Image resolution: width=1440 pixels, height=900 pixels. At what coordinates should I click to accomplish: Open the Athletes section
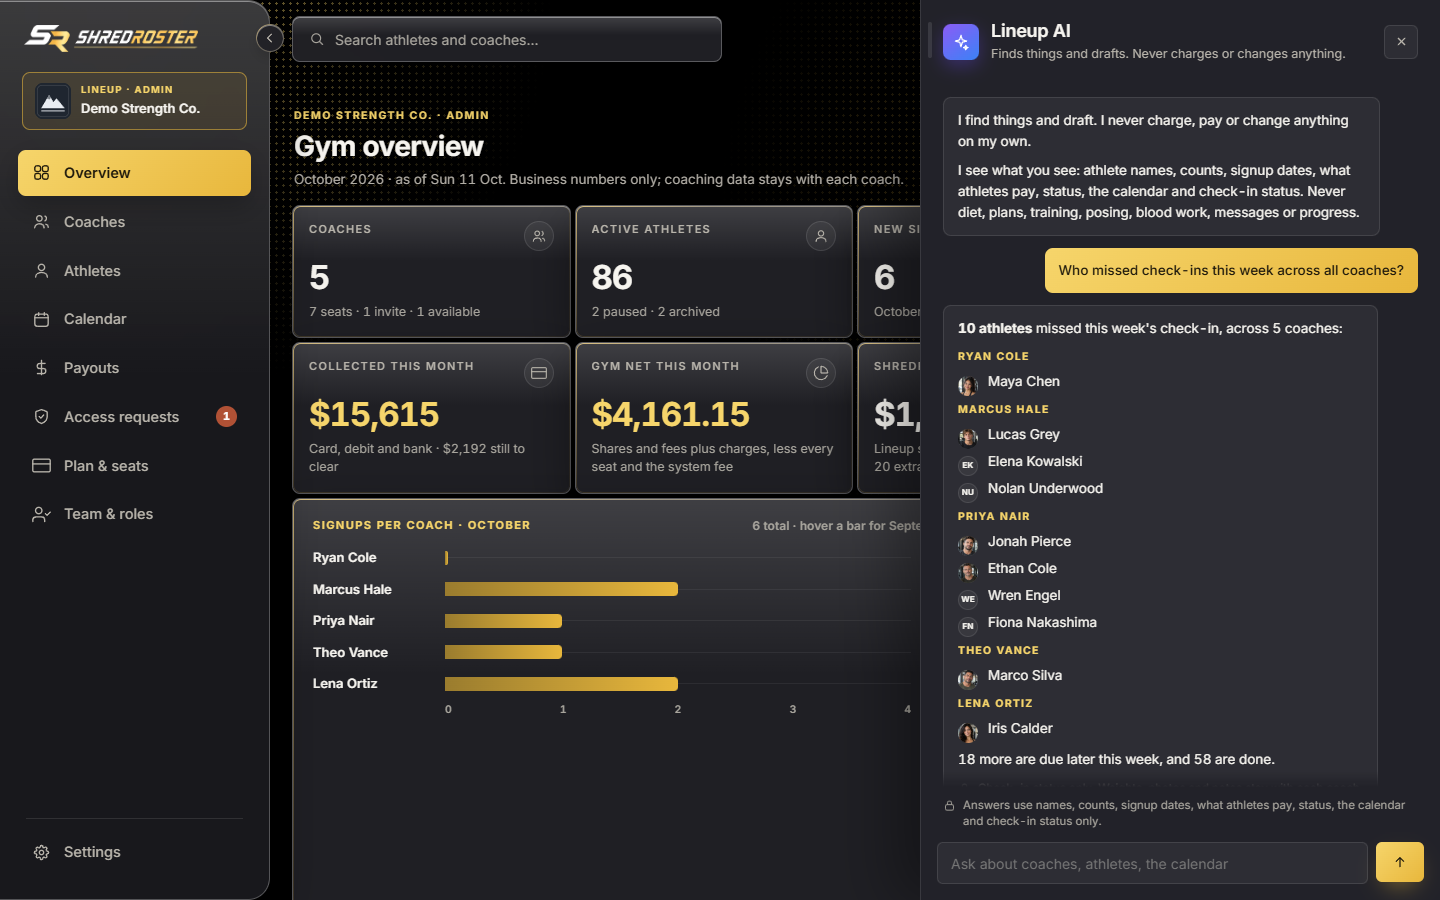pyautogui.click(x=134, y=271)
